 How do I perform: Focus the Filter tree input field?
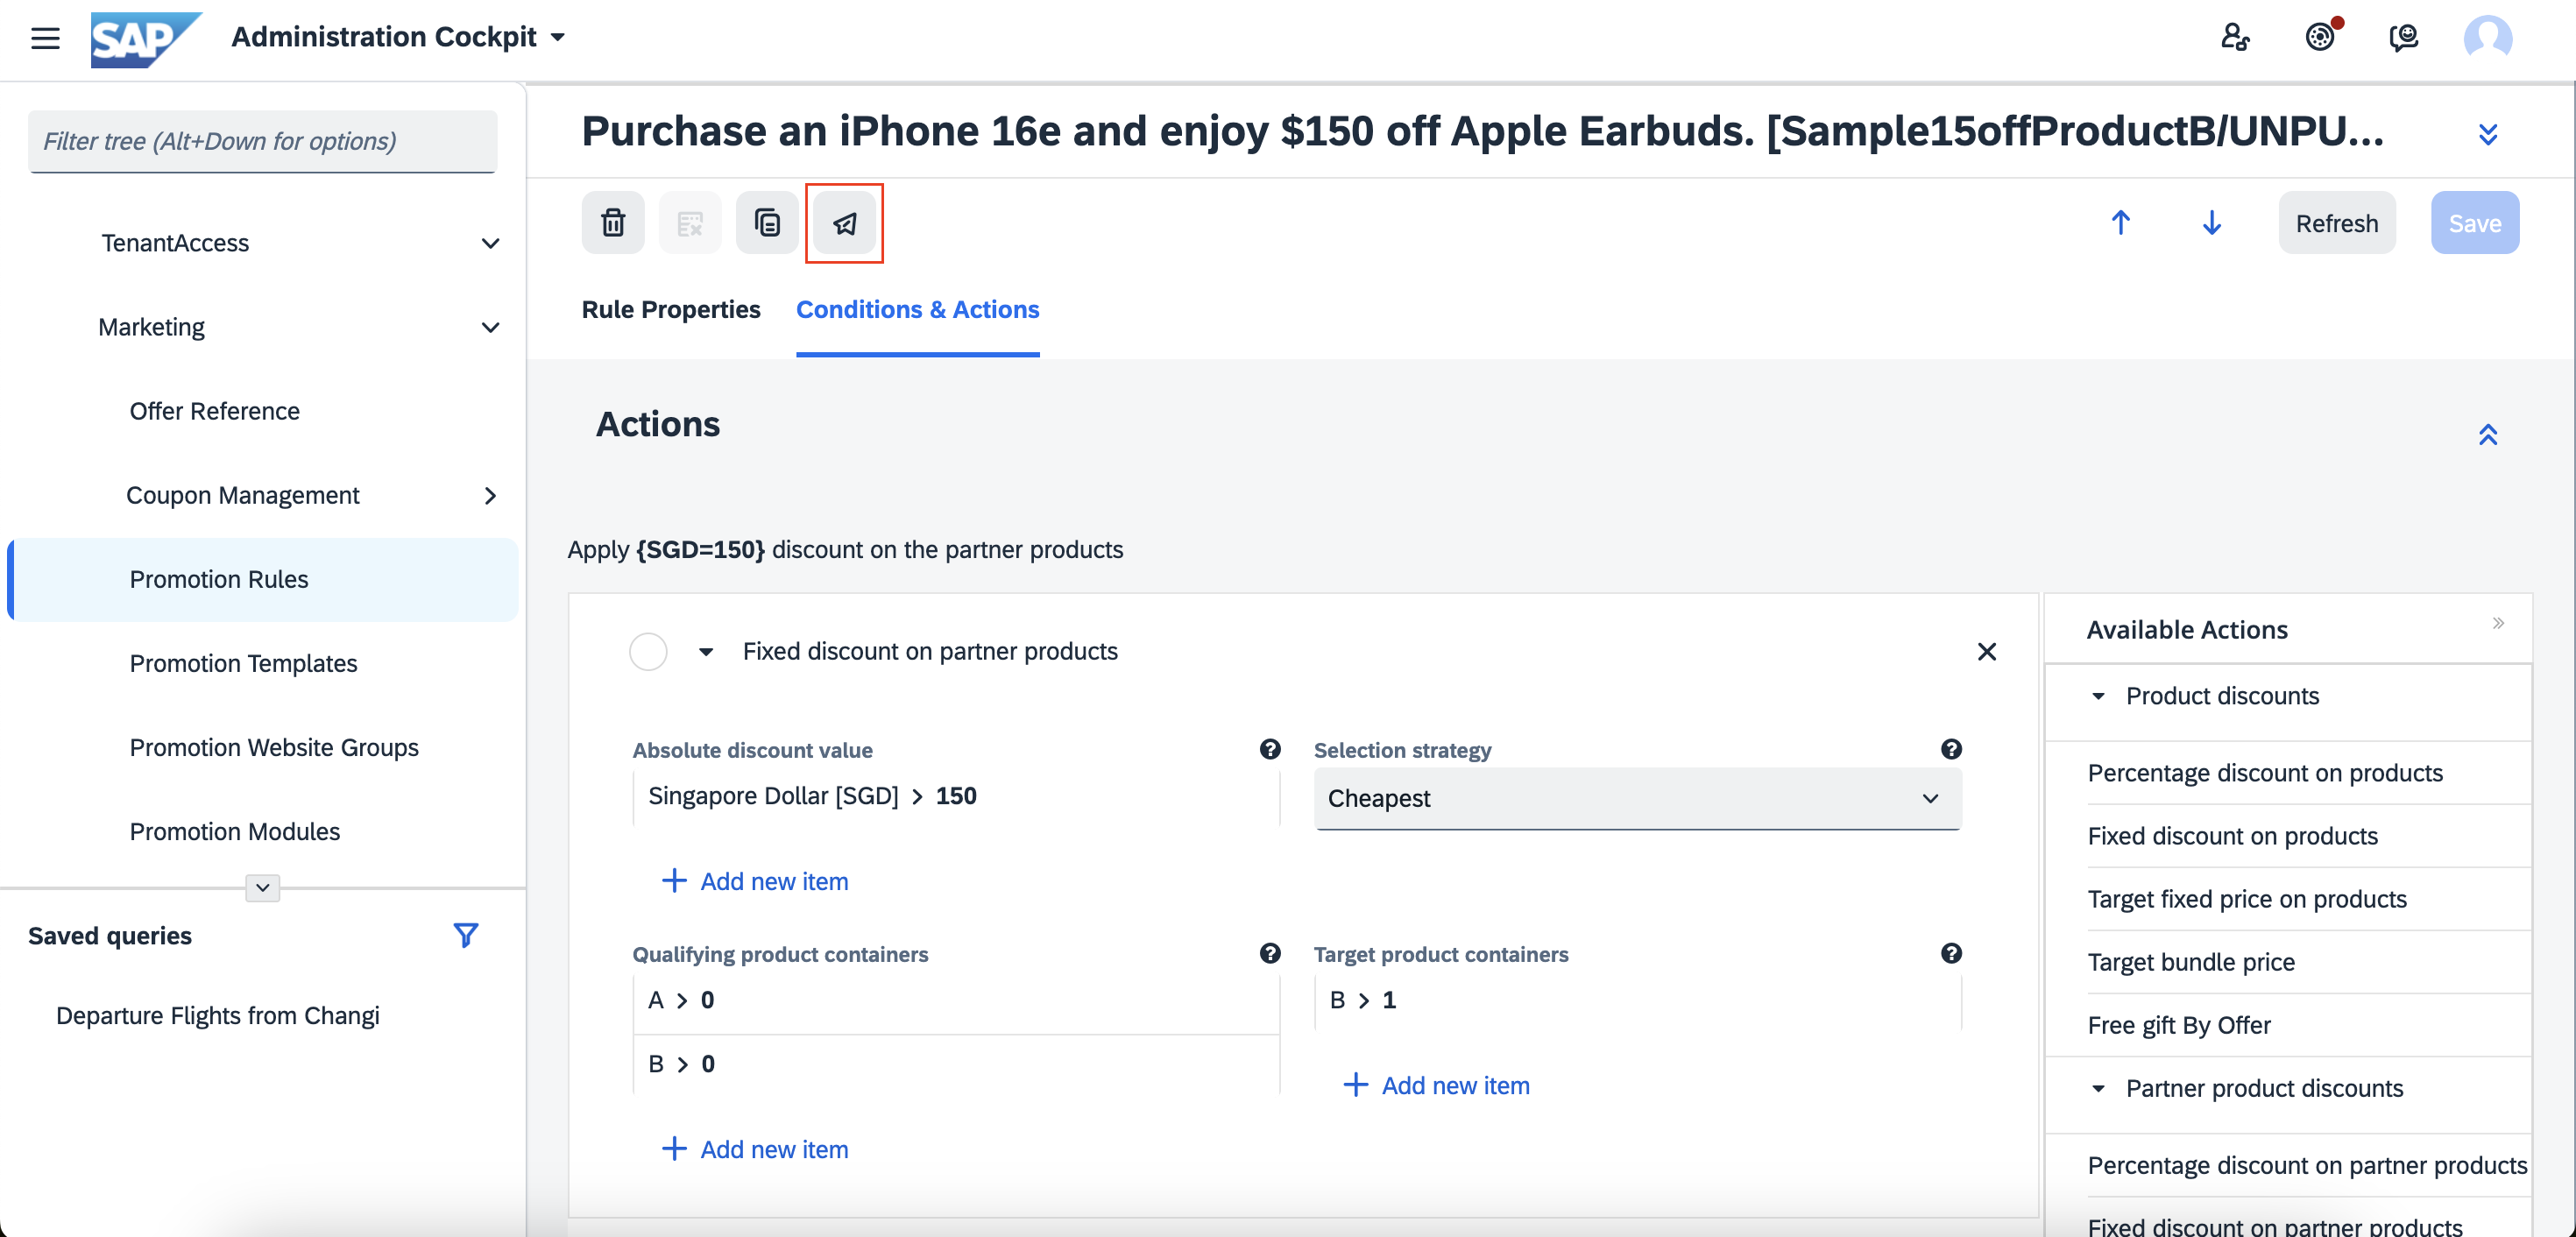[262, 141]
